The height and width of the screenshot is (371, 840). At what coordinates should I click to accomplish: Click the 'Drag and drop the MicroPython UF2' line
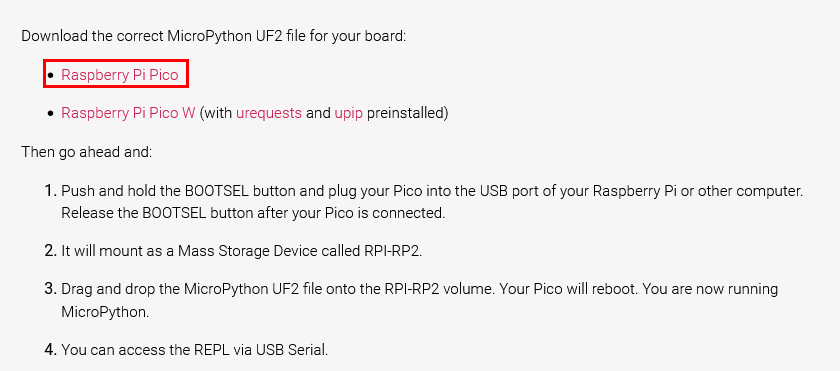click(419, 290)
